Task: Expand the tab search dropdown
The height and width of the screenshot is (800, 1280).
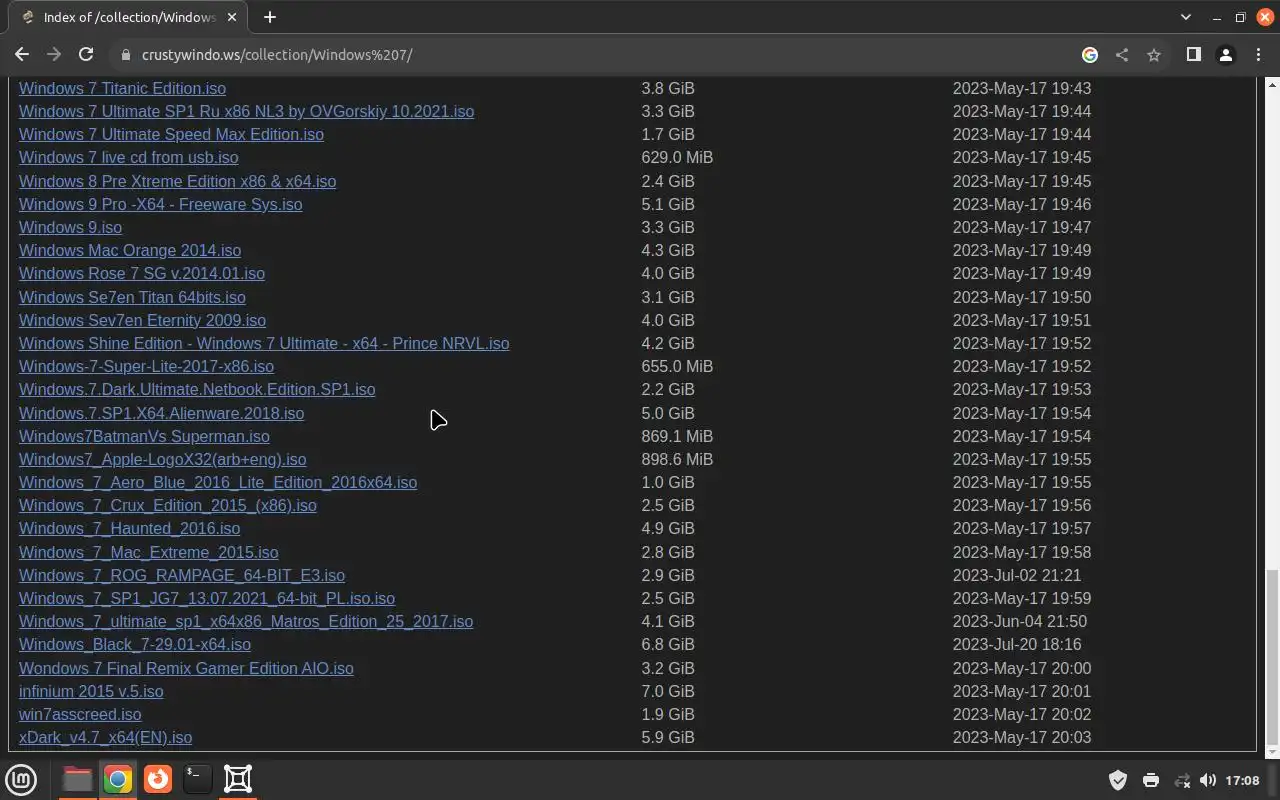Action: coord(1186,17)
